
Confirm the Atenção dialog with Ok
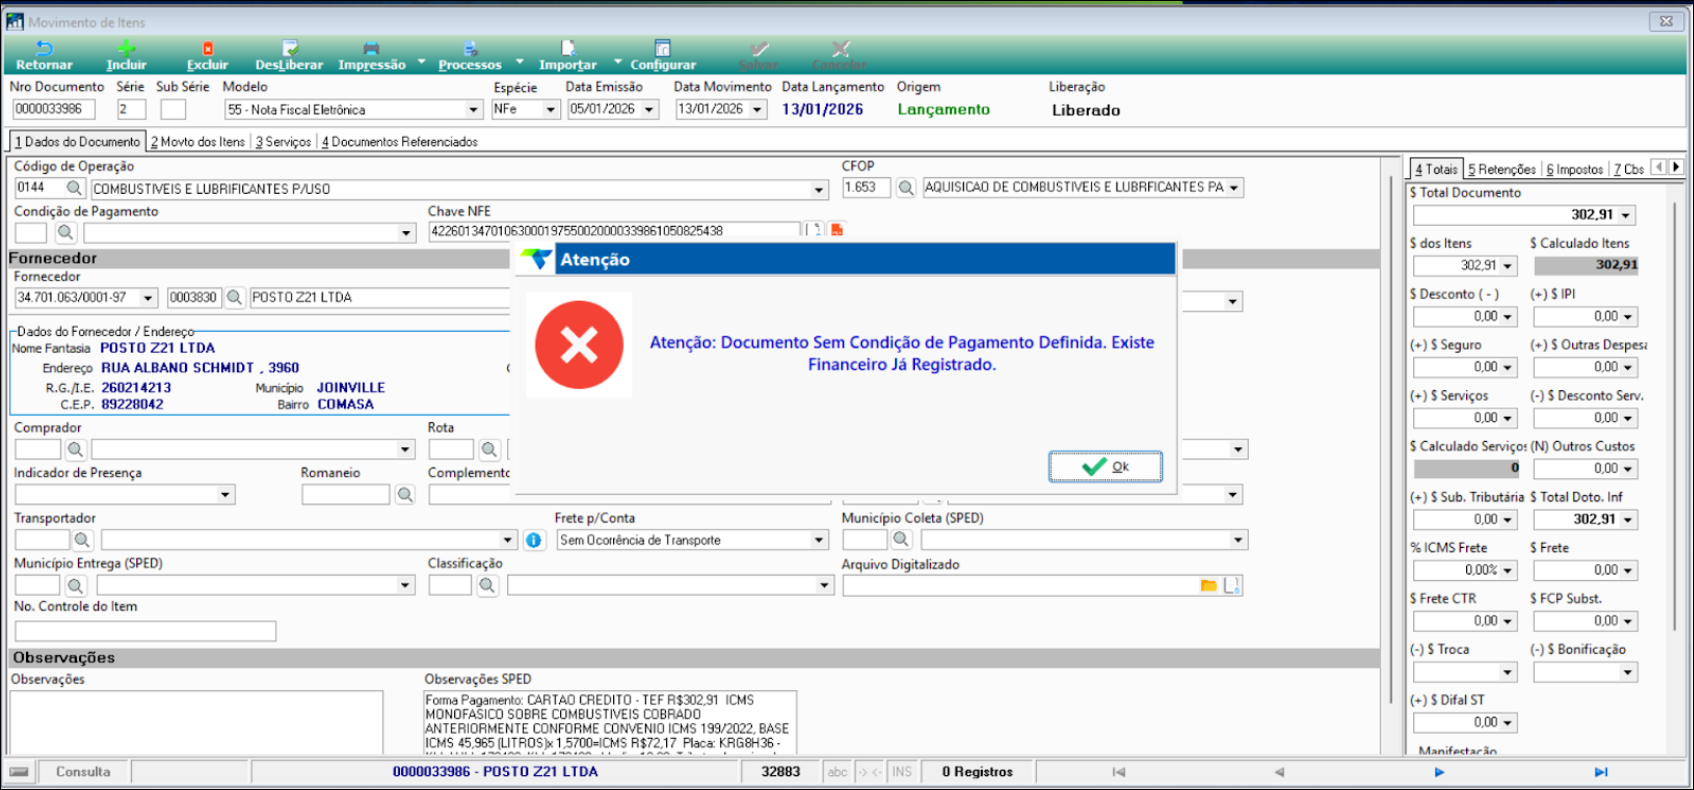(1105, 466)
